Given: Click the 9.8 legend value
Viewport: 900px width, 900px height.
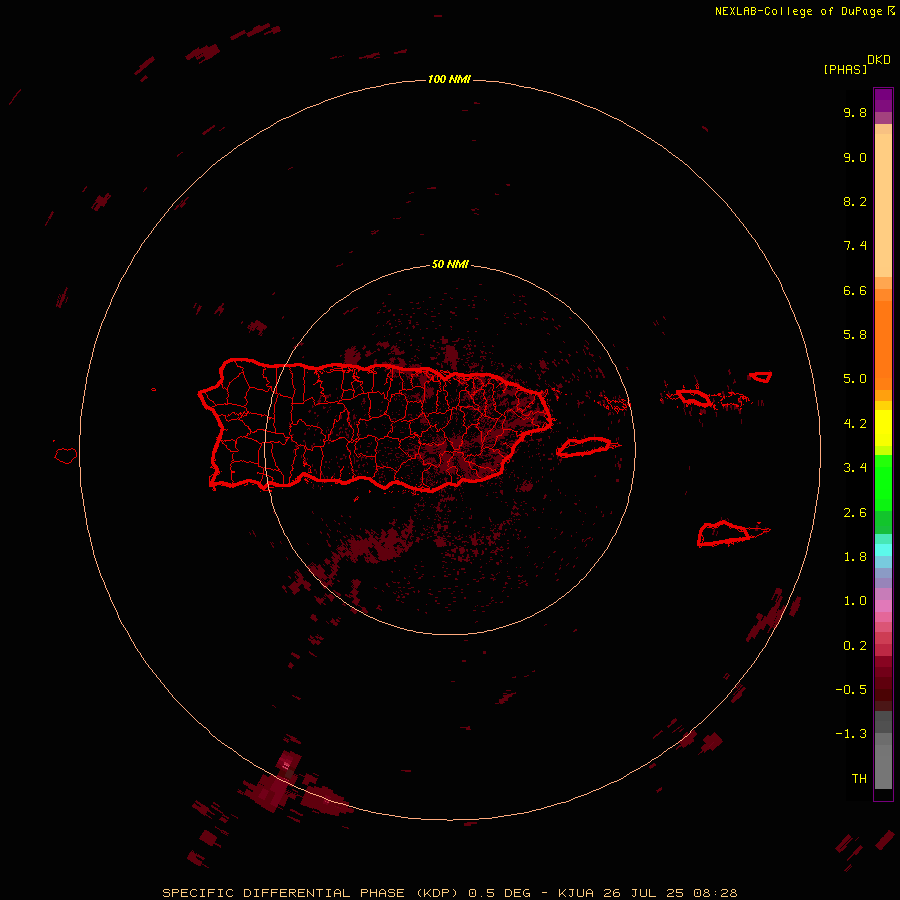Looking at the screenshot, I should pos(855,112).
